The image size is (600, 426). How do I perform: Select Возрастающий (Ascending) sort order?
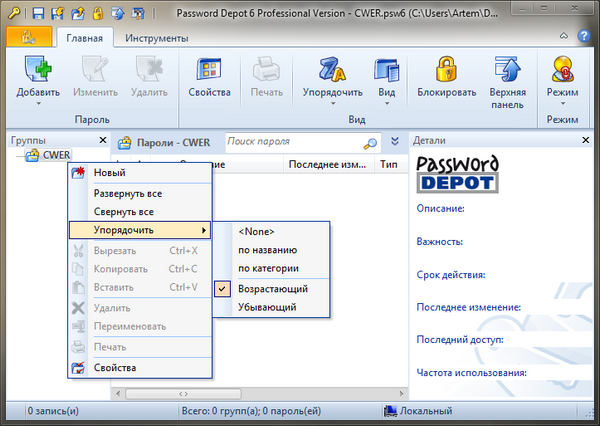pos(272,288)
